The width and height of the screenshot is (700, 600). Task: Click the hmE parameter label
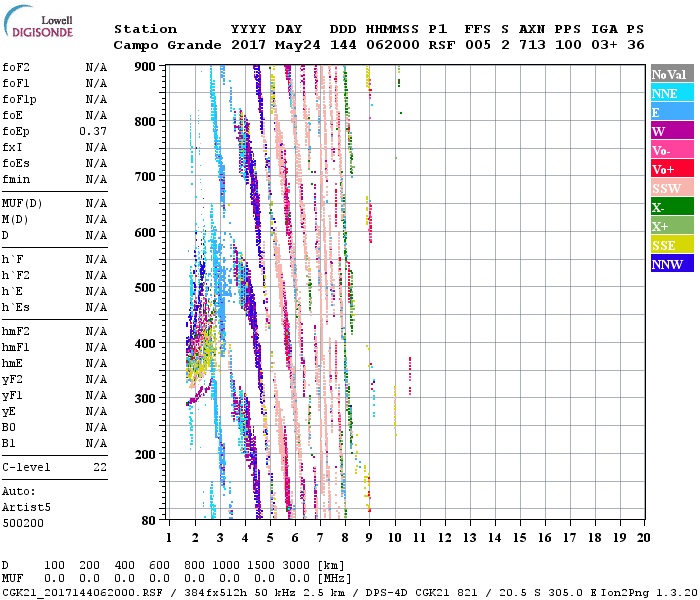tap(12, 363)
